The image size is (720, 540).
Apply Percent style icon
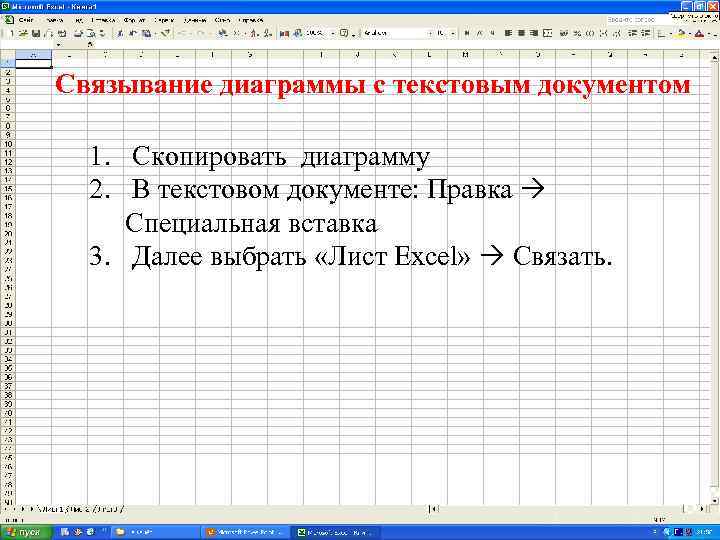[x=578, y=33]
